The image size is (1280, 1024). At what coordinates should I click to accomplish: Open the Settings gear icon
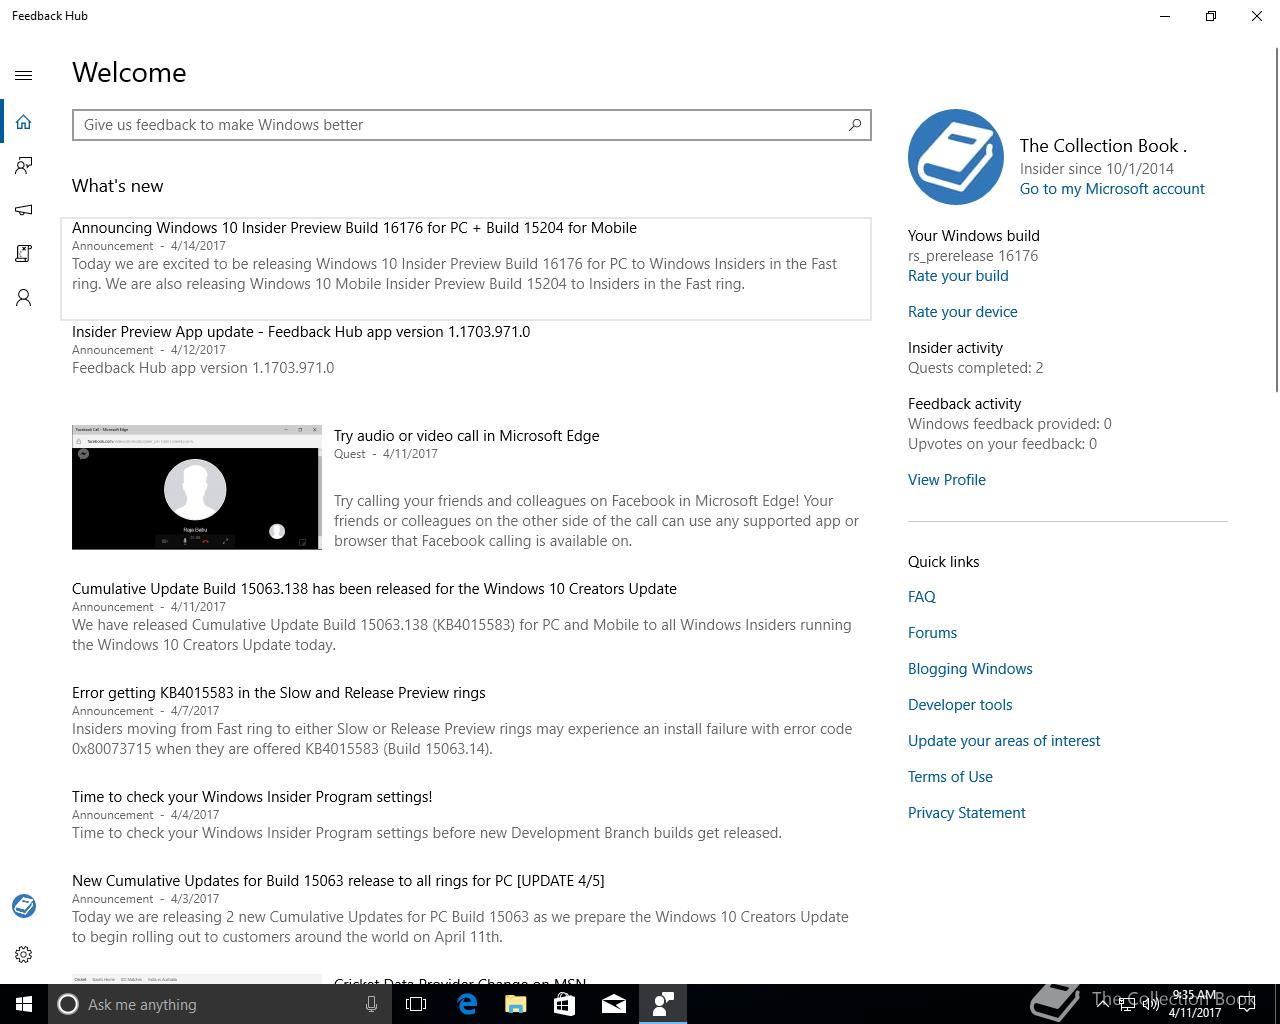[x=24, y=955]
